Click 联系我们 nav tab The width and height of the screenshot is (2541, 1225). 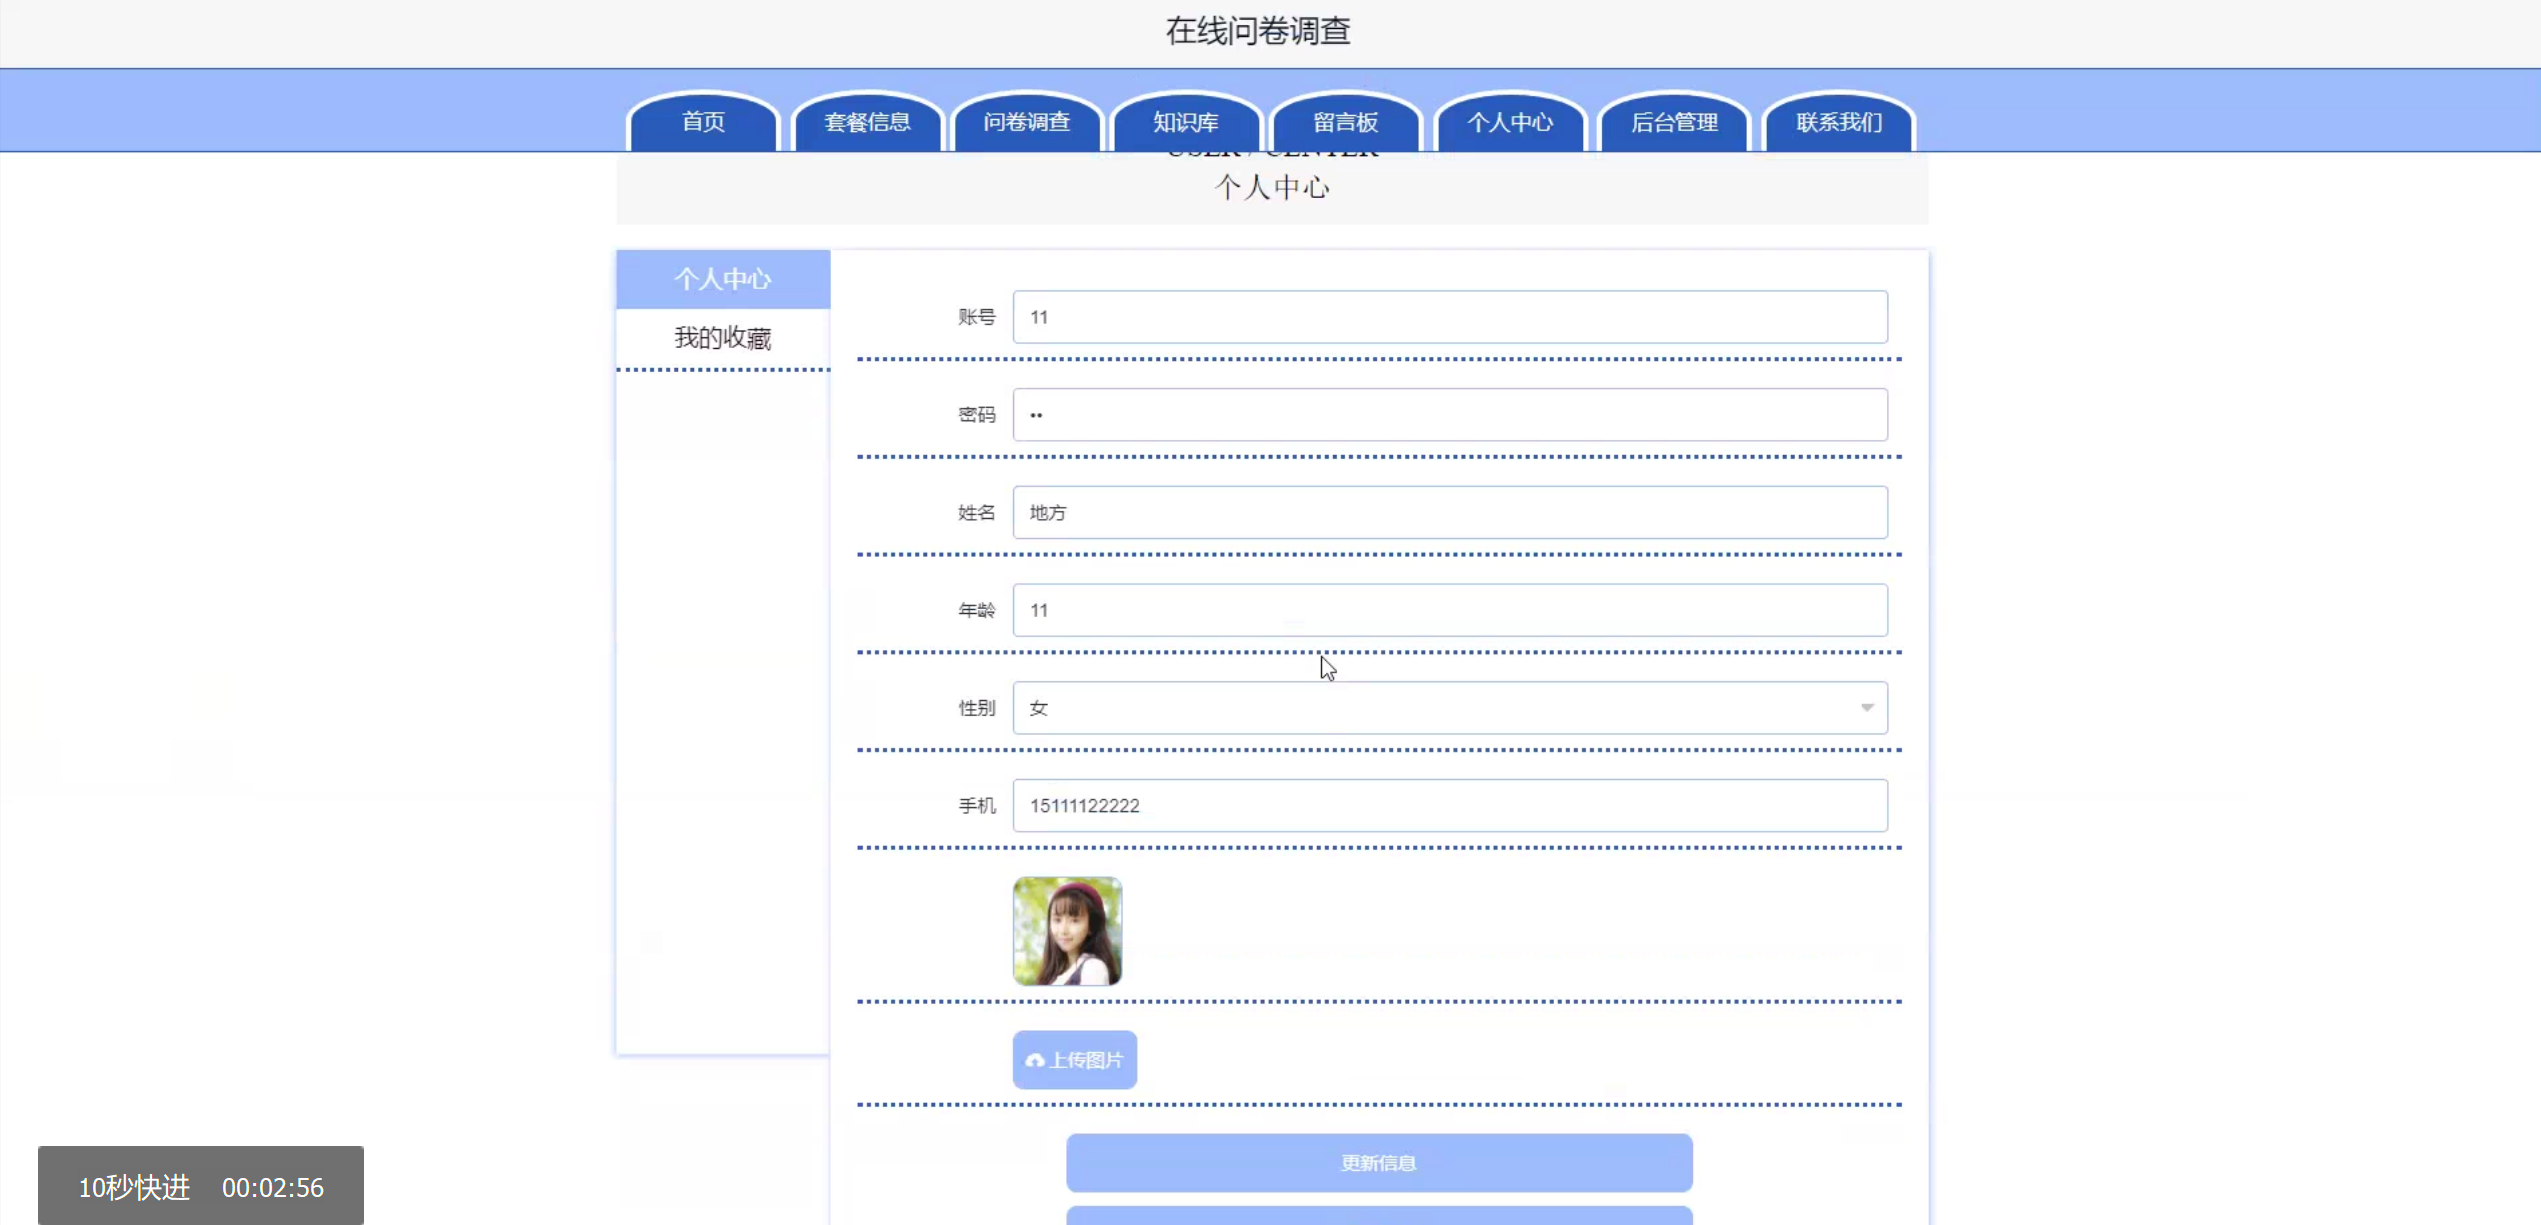point(1839,122)
